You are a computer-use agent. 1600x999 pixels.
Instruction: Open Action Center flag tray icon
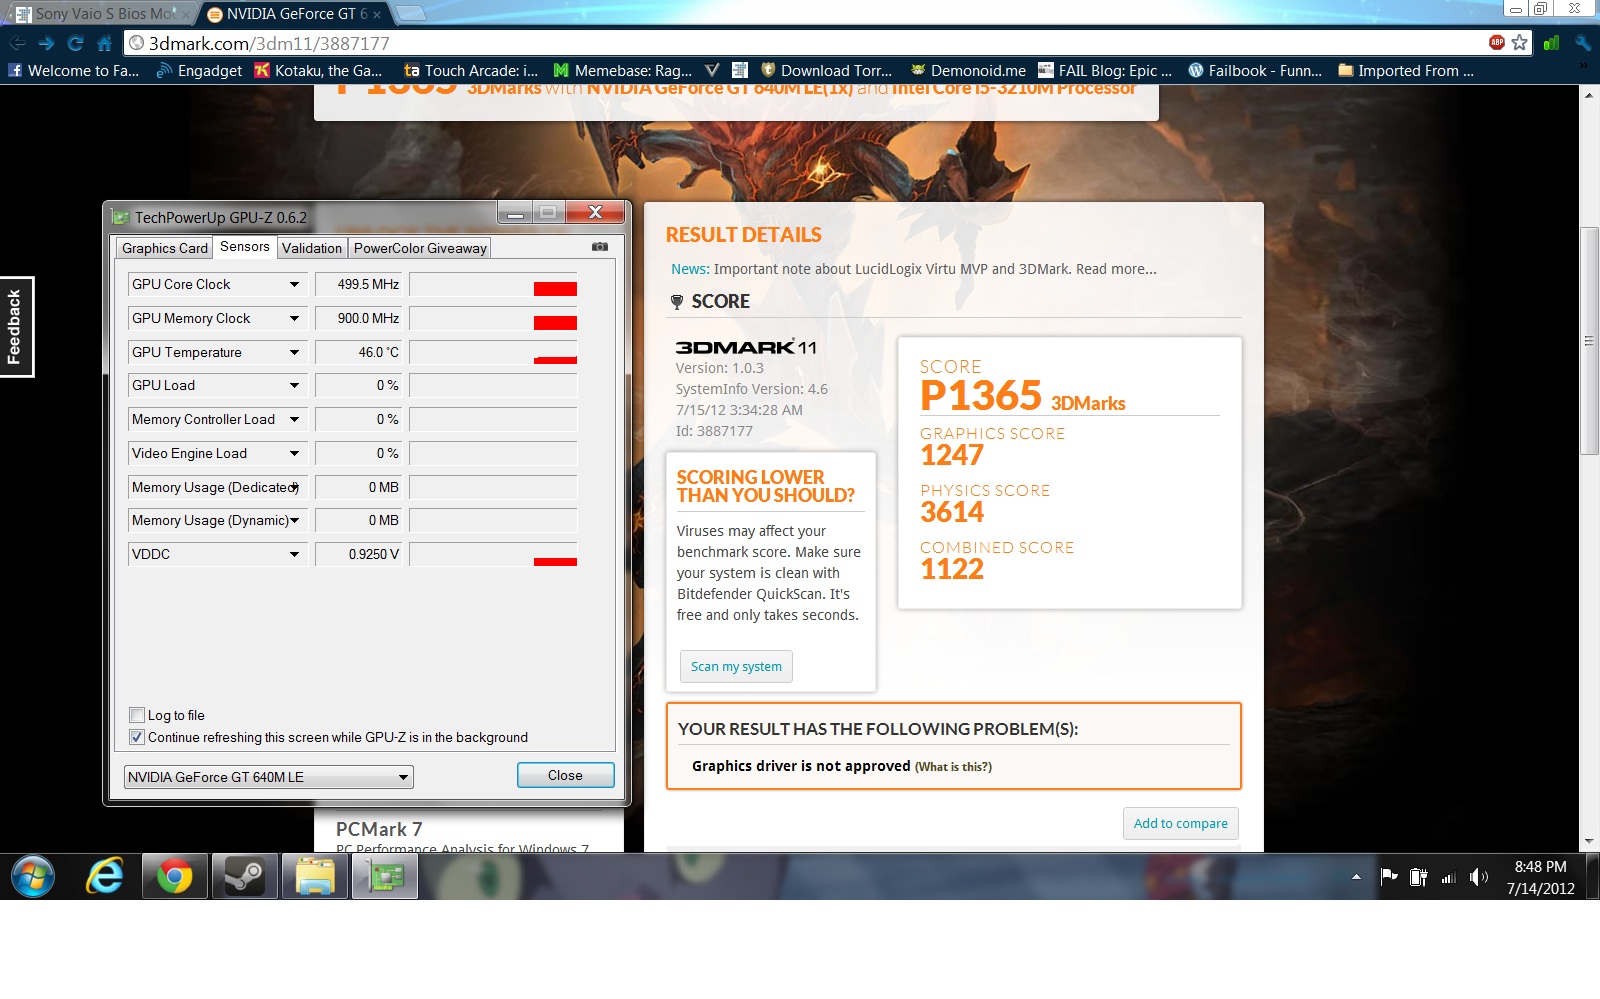click(x=1388, y=877)
